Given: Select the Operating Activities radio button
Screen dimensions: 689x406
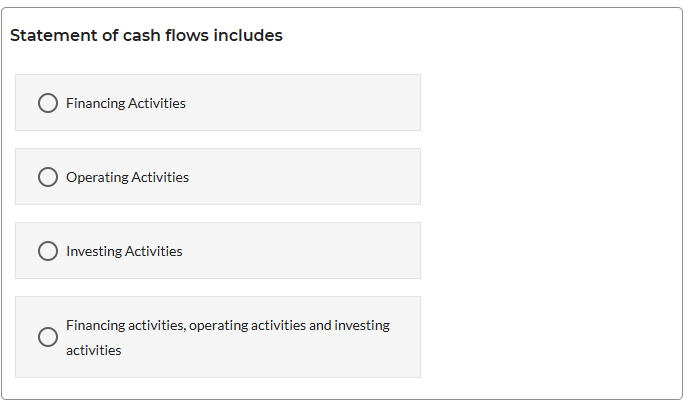Looking at the screenshot, I should coord(47,177).
